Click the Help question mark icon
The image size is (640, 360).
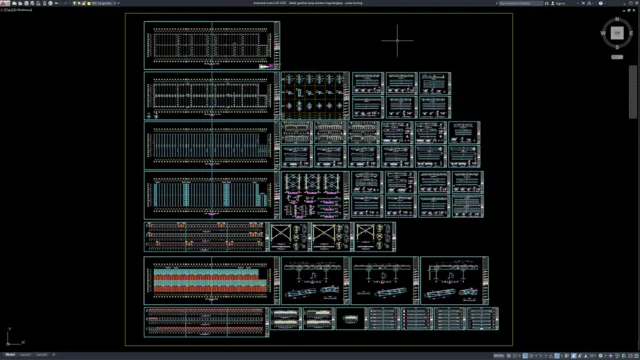tap(600, 3)
